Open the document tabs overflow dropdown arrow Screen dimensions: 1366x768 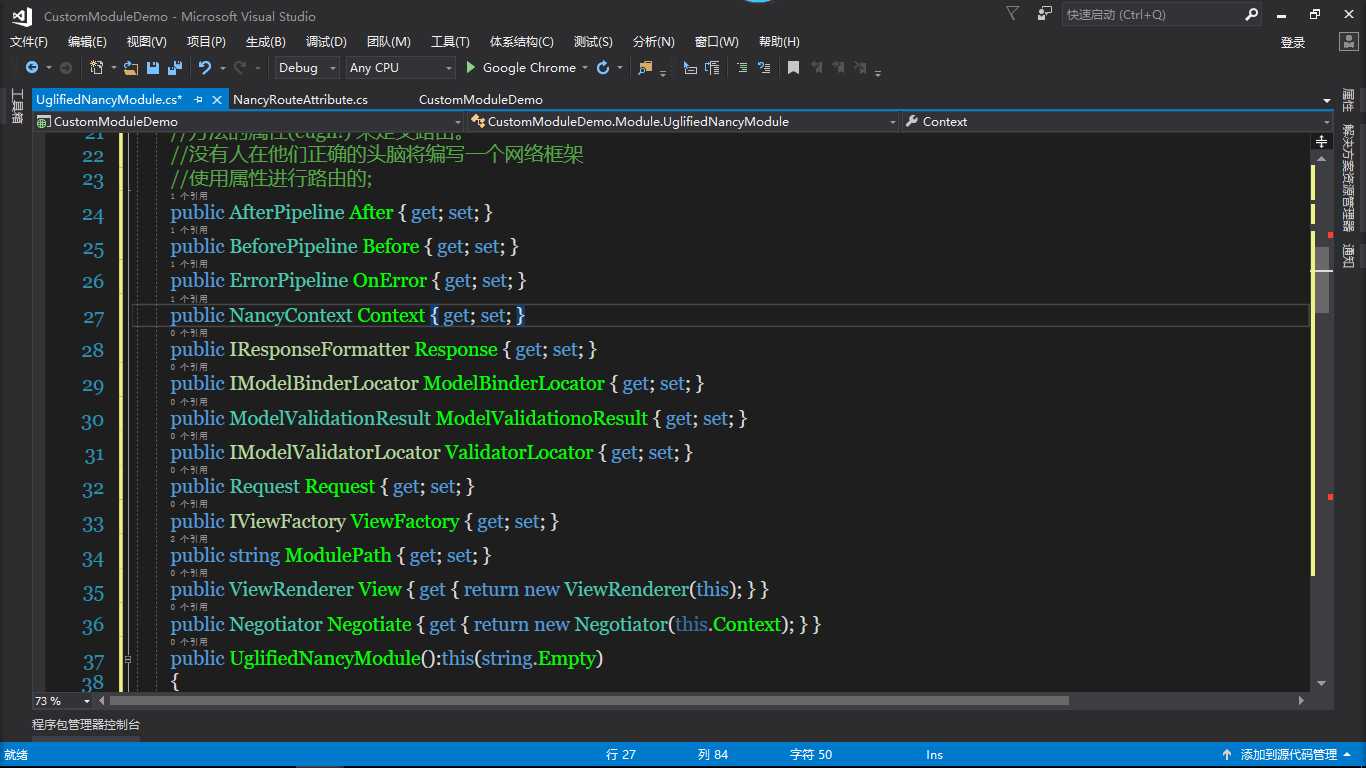[x=1327, y=101]
